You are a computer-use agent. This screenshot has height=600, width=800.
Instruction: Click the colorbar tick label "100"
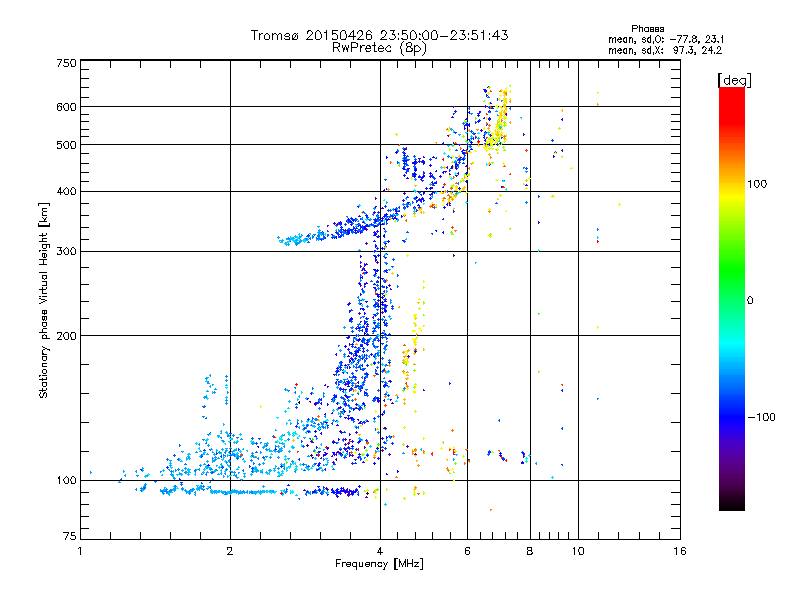tap(757, 184)
